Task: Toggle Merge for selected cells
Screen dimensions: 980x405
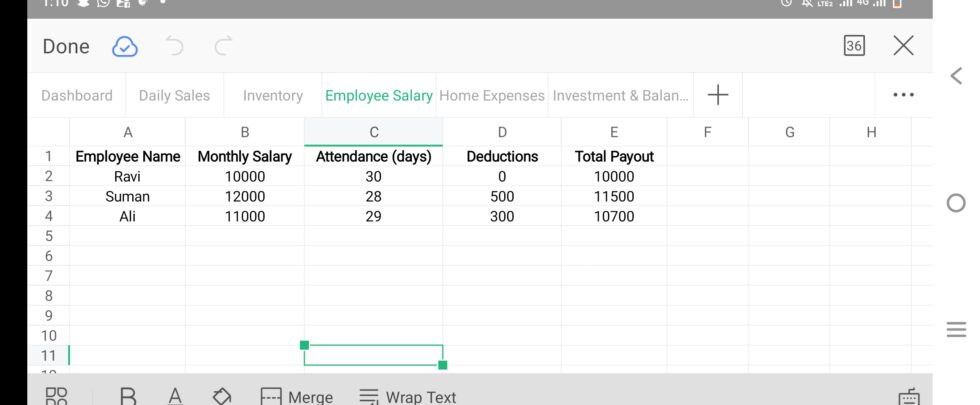Action: (296, 397)
